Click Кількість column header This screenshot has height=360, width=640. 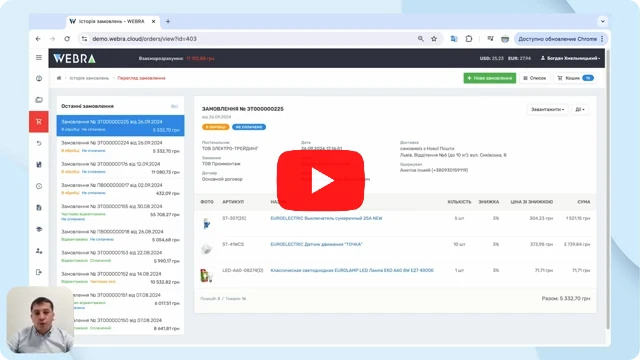coord(459,202)
